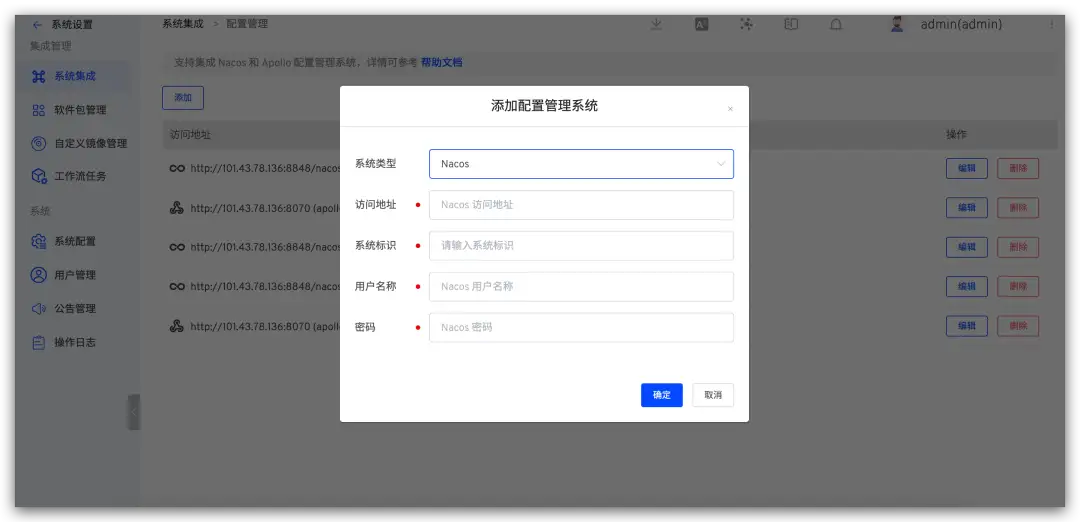Open the 系统类型 Nacos dropdown

tap(581, 164)
